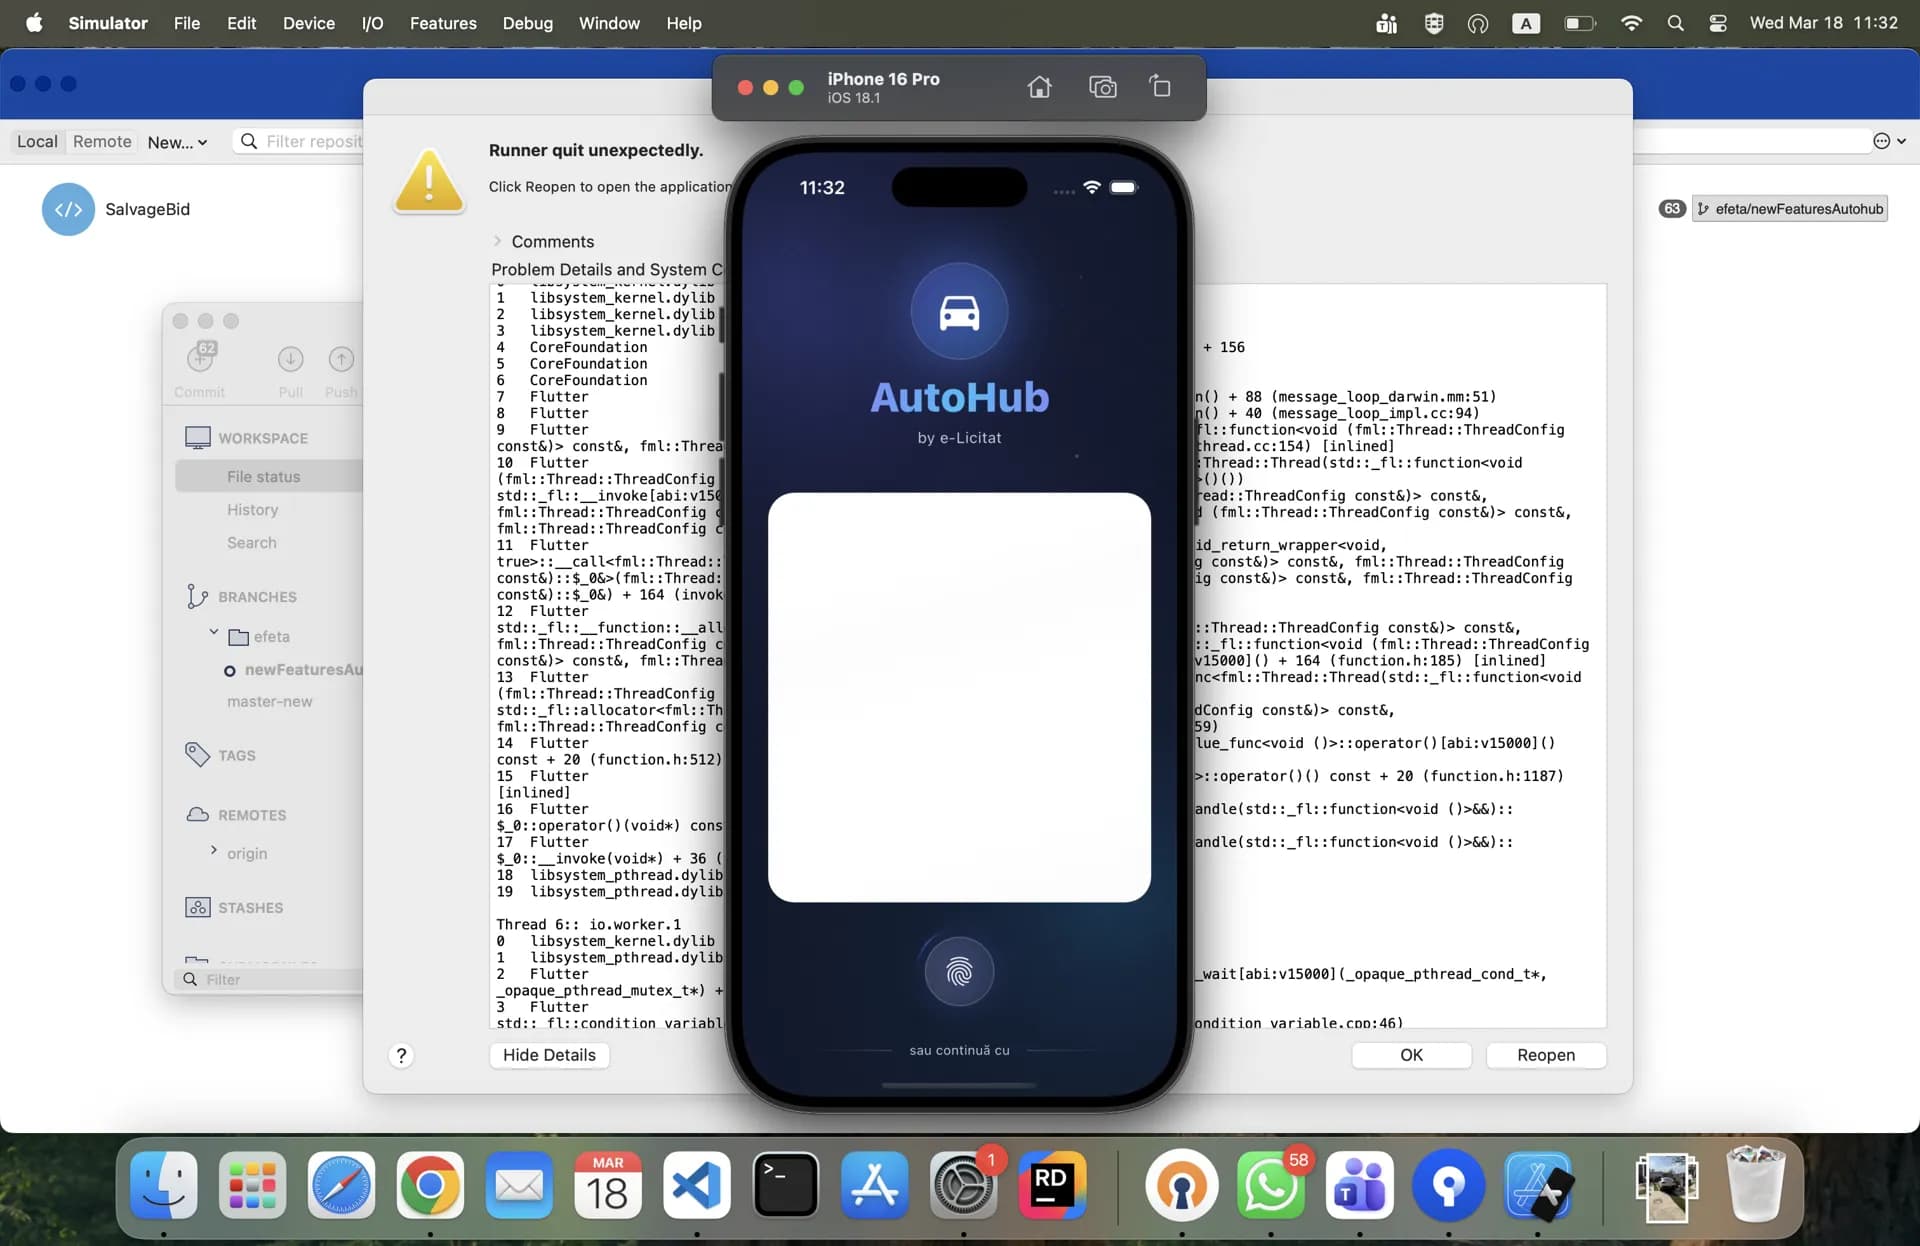Click the Filter repositories search field
Viewport: 1920px width, 1246px height.
coord(312,142)
